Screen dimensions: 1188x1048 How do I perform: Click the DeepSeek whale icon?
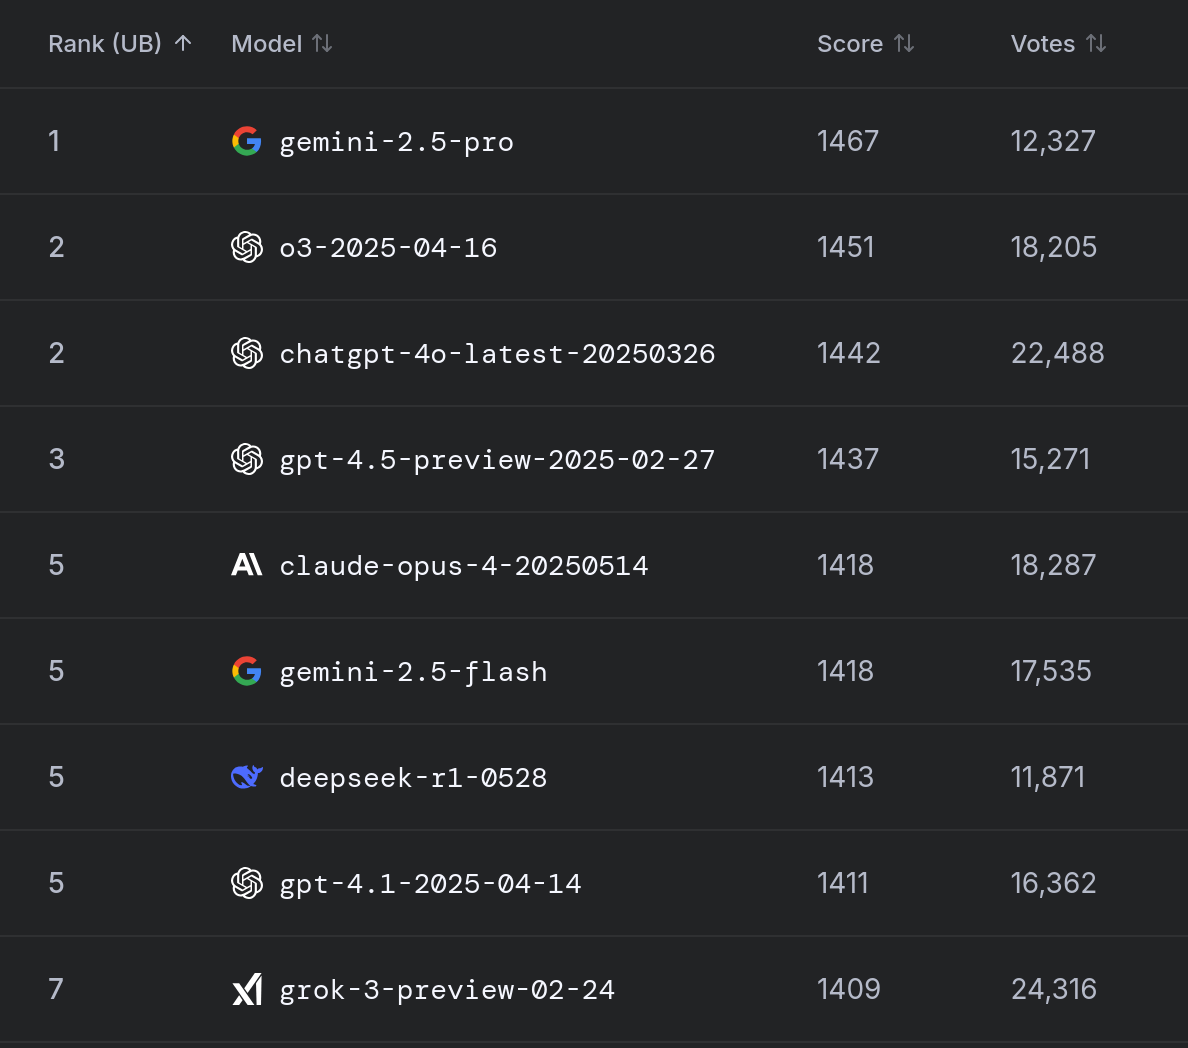pos(246,777)
